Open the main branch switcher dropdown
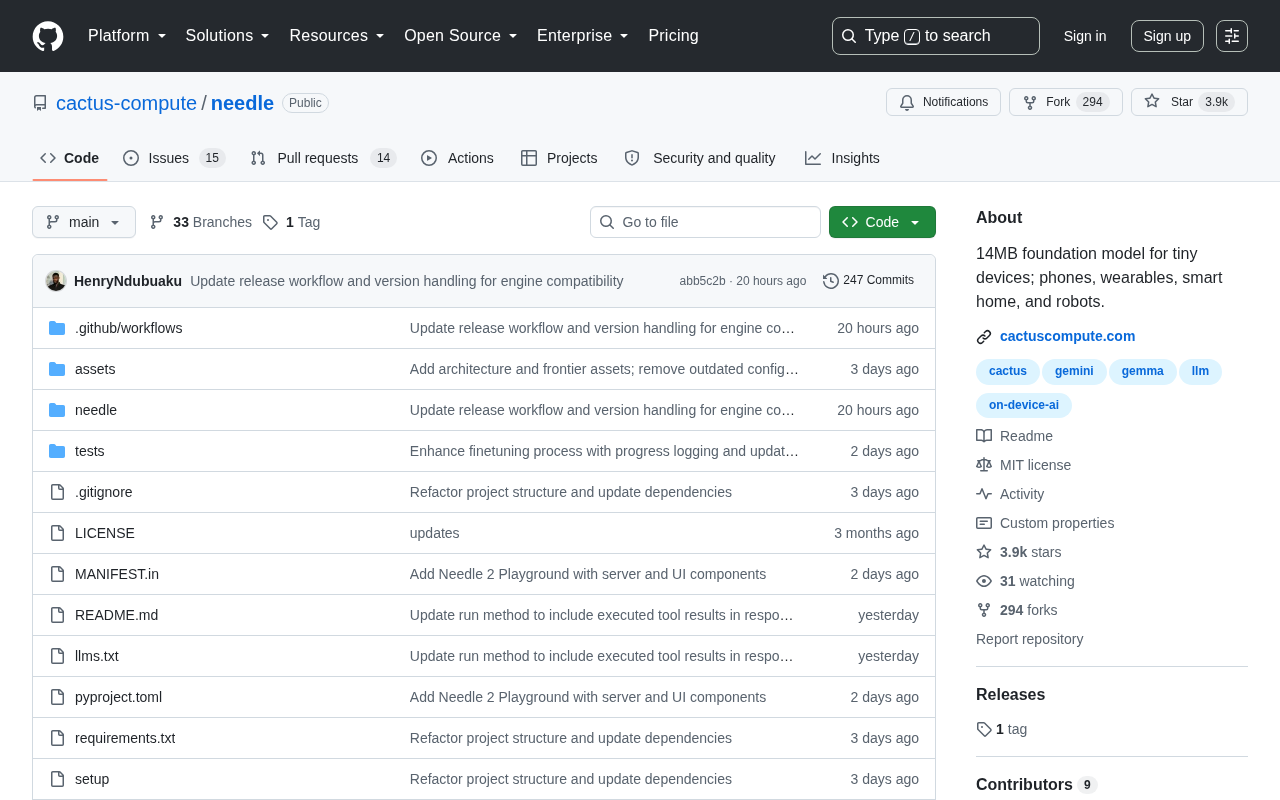 coord(84,222)
